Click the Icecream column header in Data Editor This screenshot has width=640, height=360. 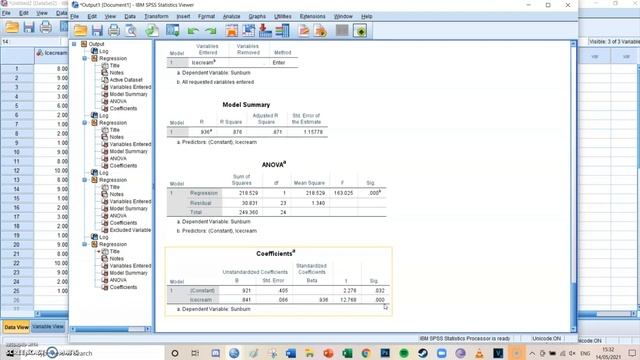[51, 53]
